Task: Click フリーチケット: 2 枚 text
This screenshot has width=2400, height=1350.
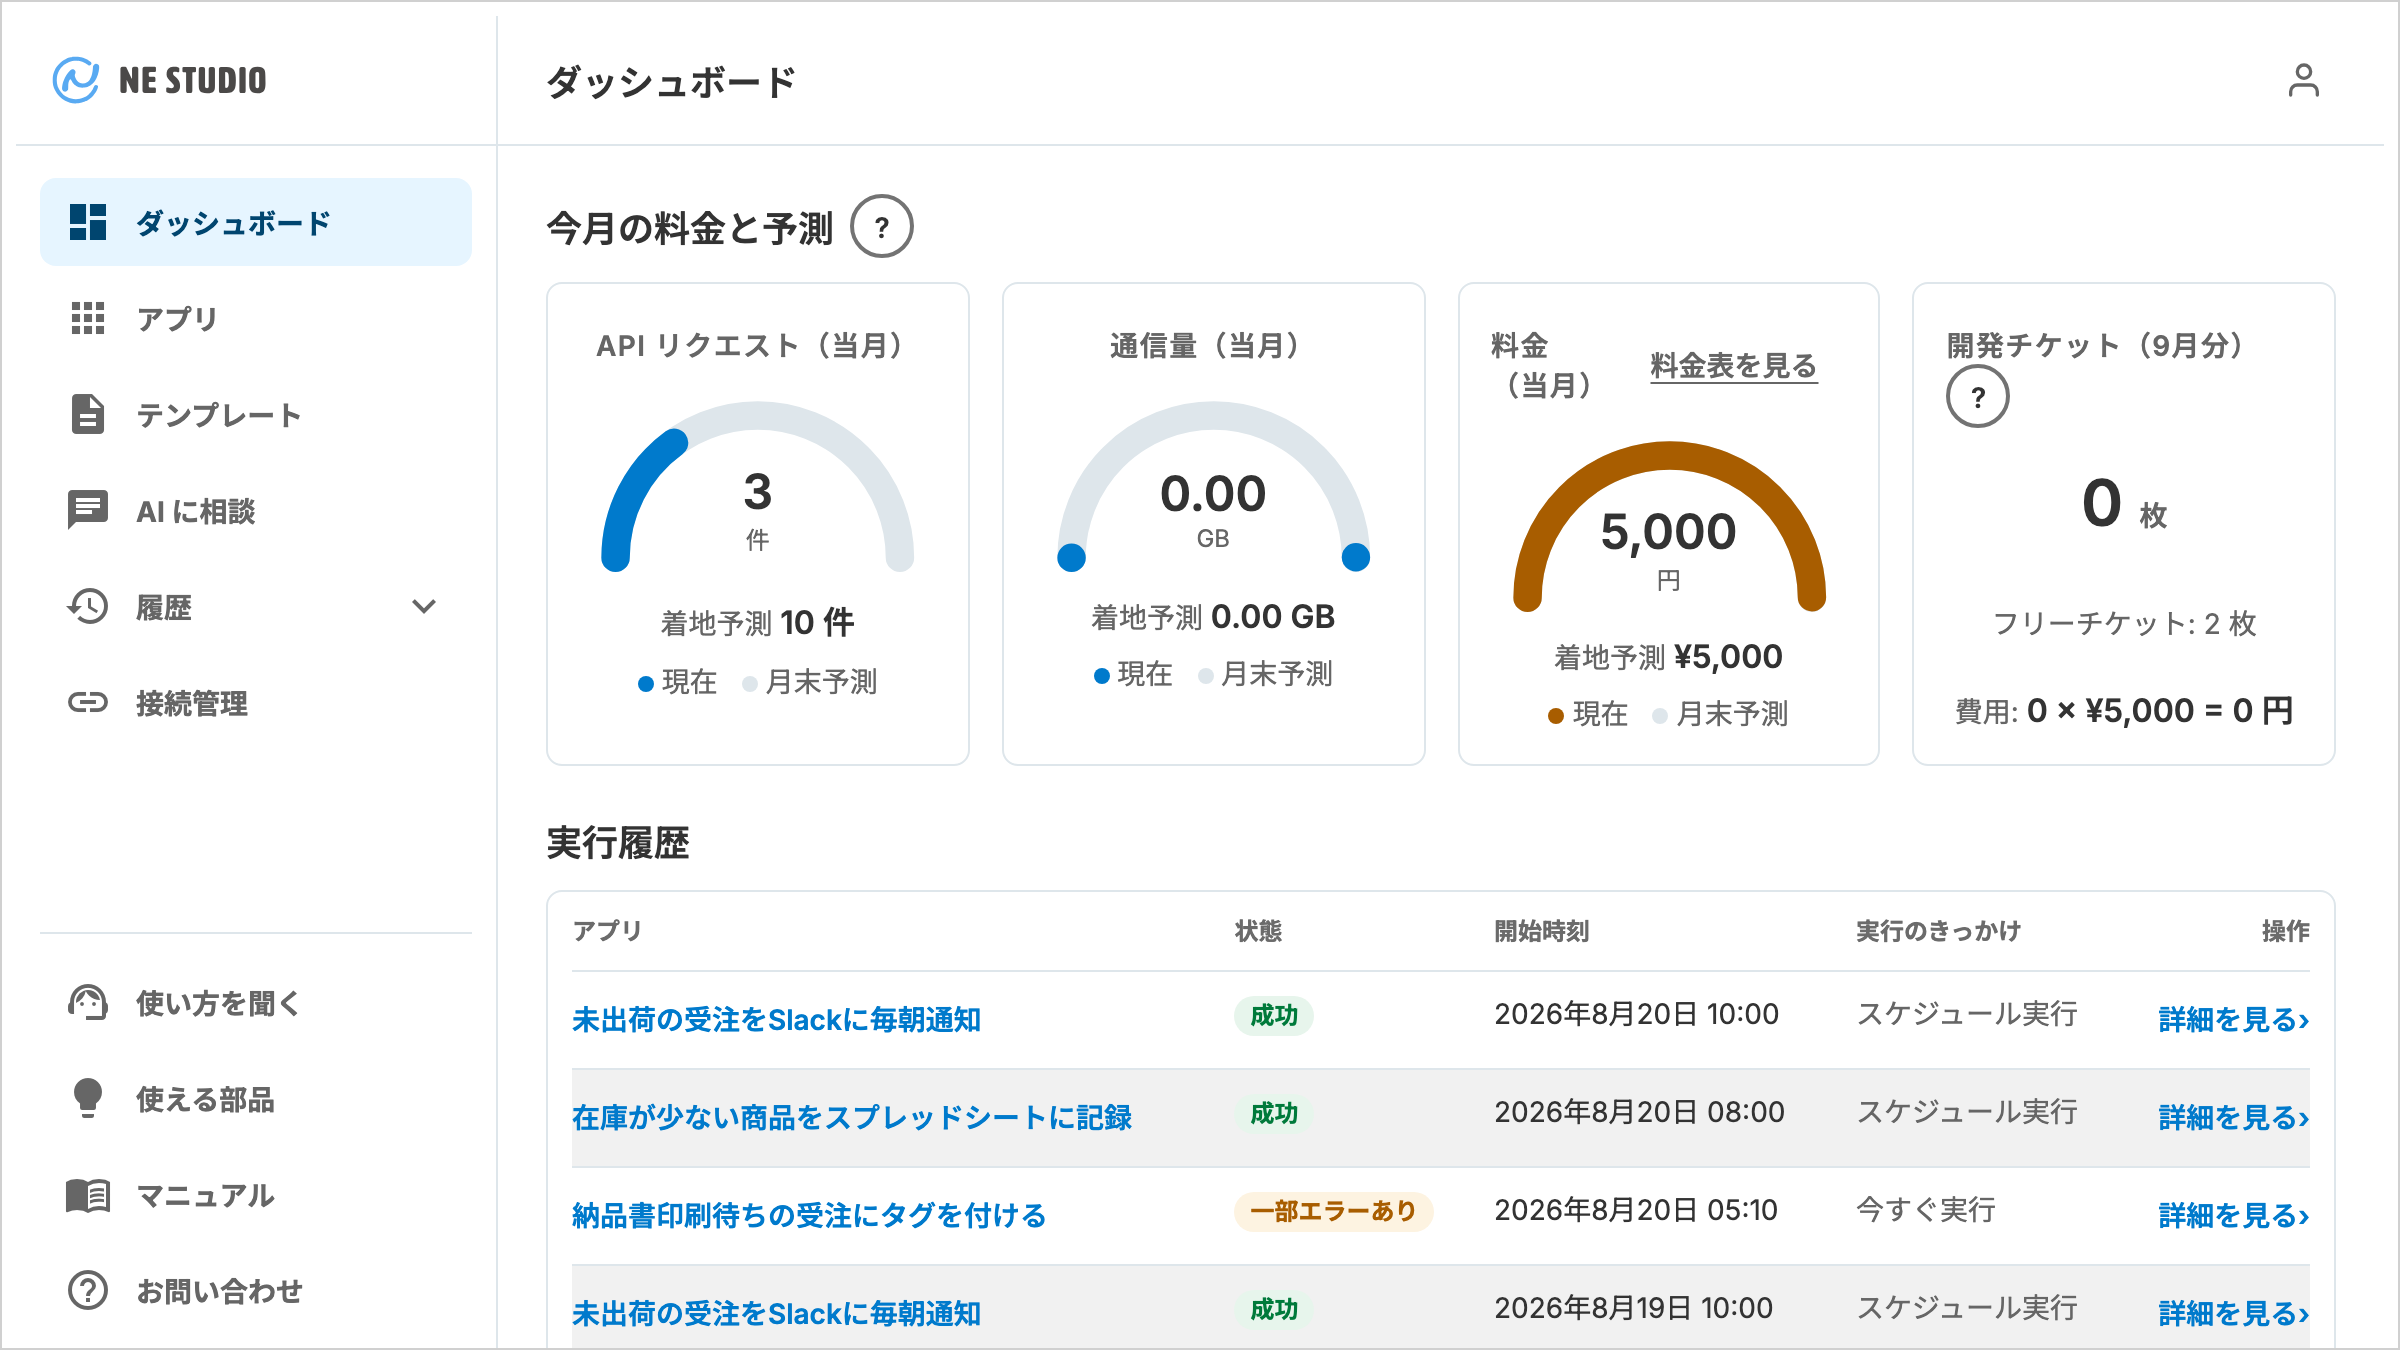Action: point(2124,623)
